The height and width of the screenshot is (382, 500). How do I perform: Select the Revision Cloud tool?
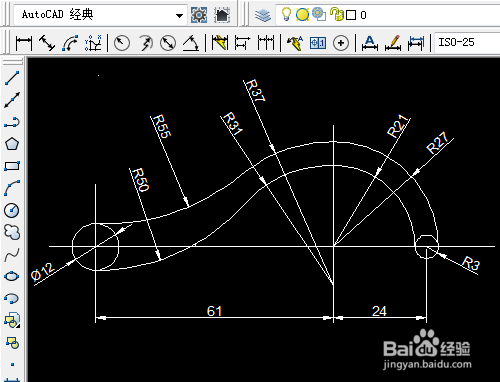click(x=12, y=232)
